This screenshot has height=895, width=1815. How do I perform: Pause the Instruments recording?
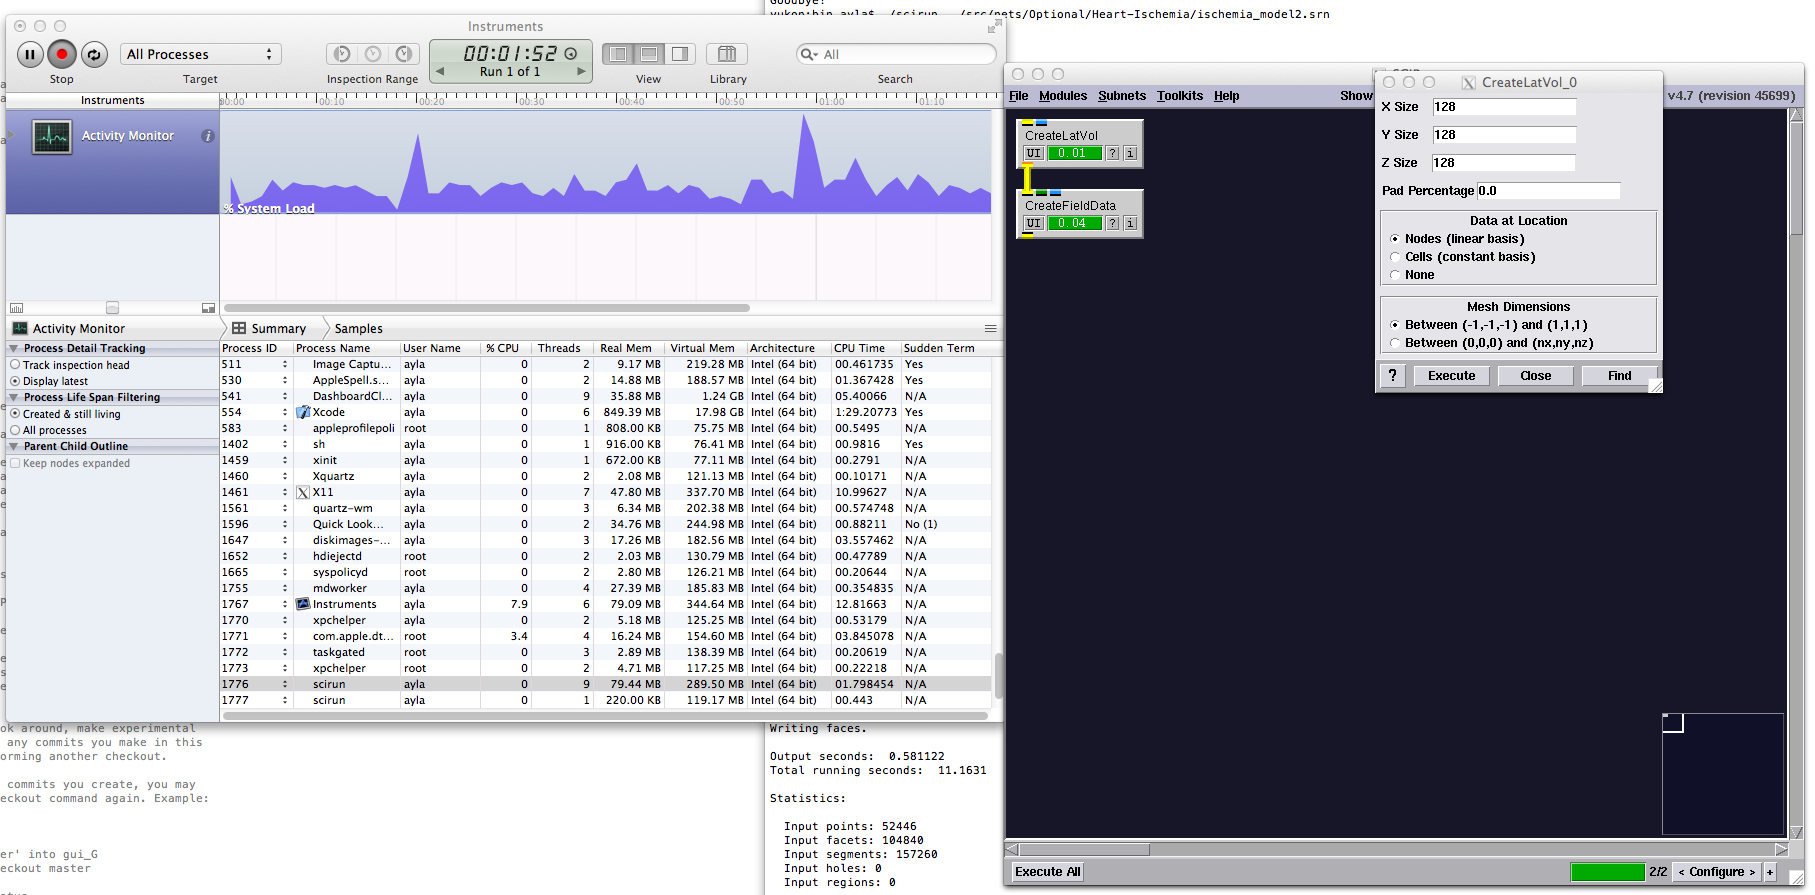pos(30,55)
